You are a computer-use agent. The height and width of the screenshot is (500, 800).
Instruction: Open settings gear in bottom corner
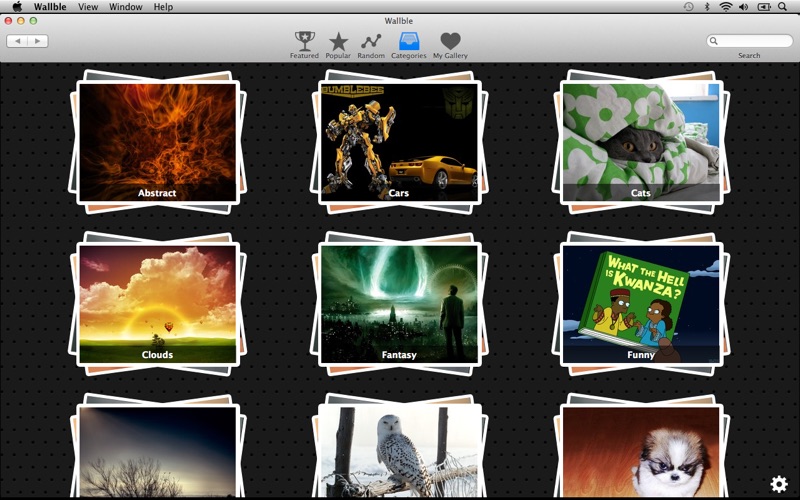778,484
